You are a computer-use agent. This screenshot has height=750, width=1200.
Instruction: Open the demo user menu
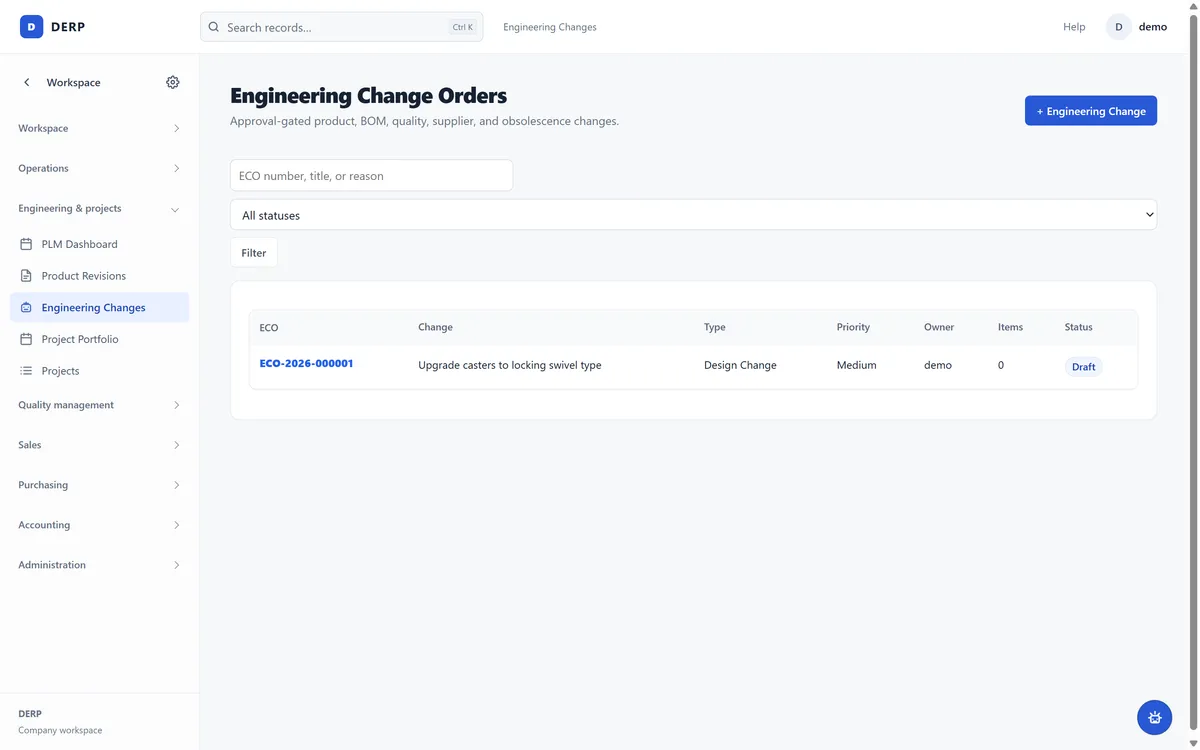[x=1137, y=27]
